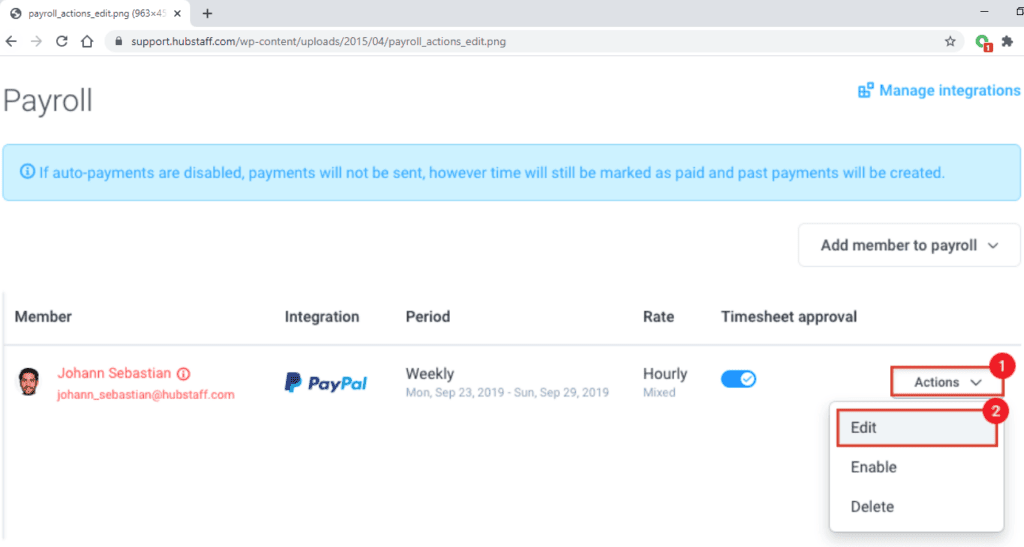Open the extensions puzzle icon
1024x547 pixels.
[x=1008, y=41]
